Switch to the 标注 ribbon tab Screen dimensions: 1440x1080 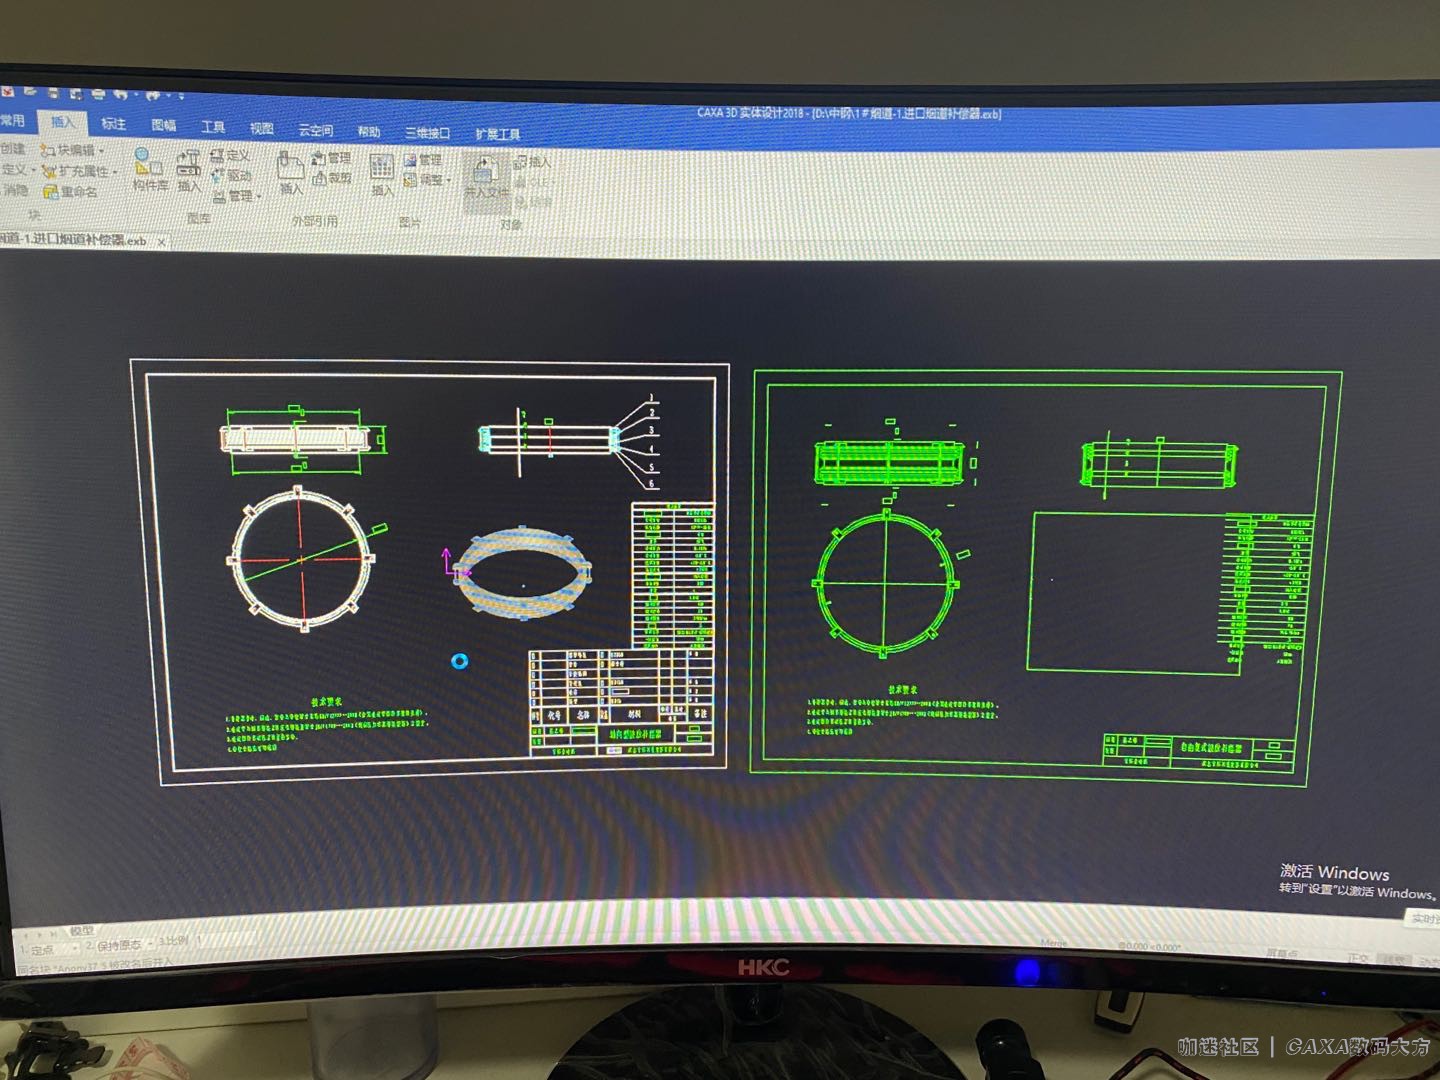(x=113, y=124)
